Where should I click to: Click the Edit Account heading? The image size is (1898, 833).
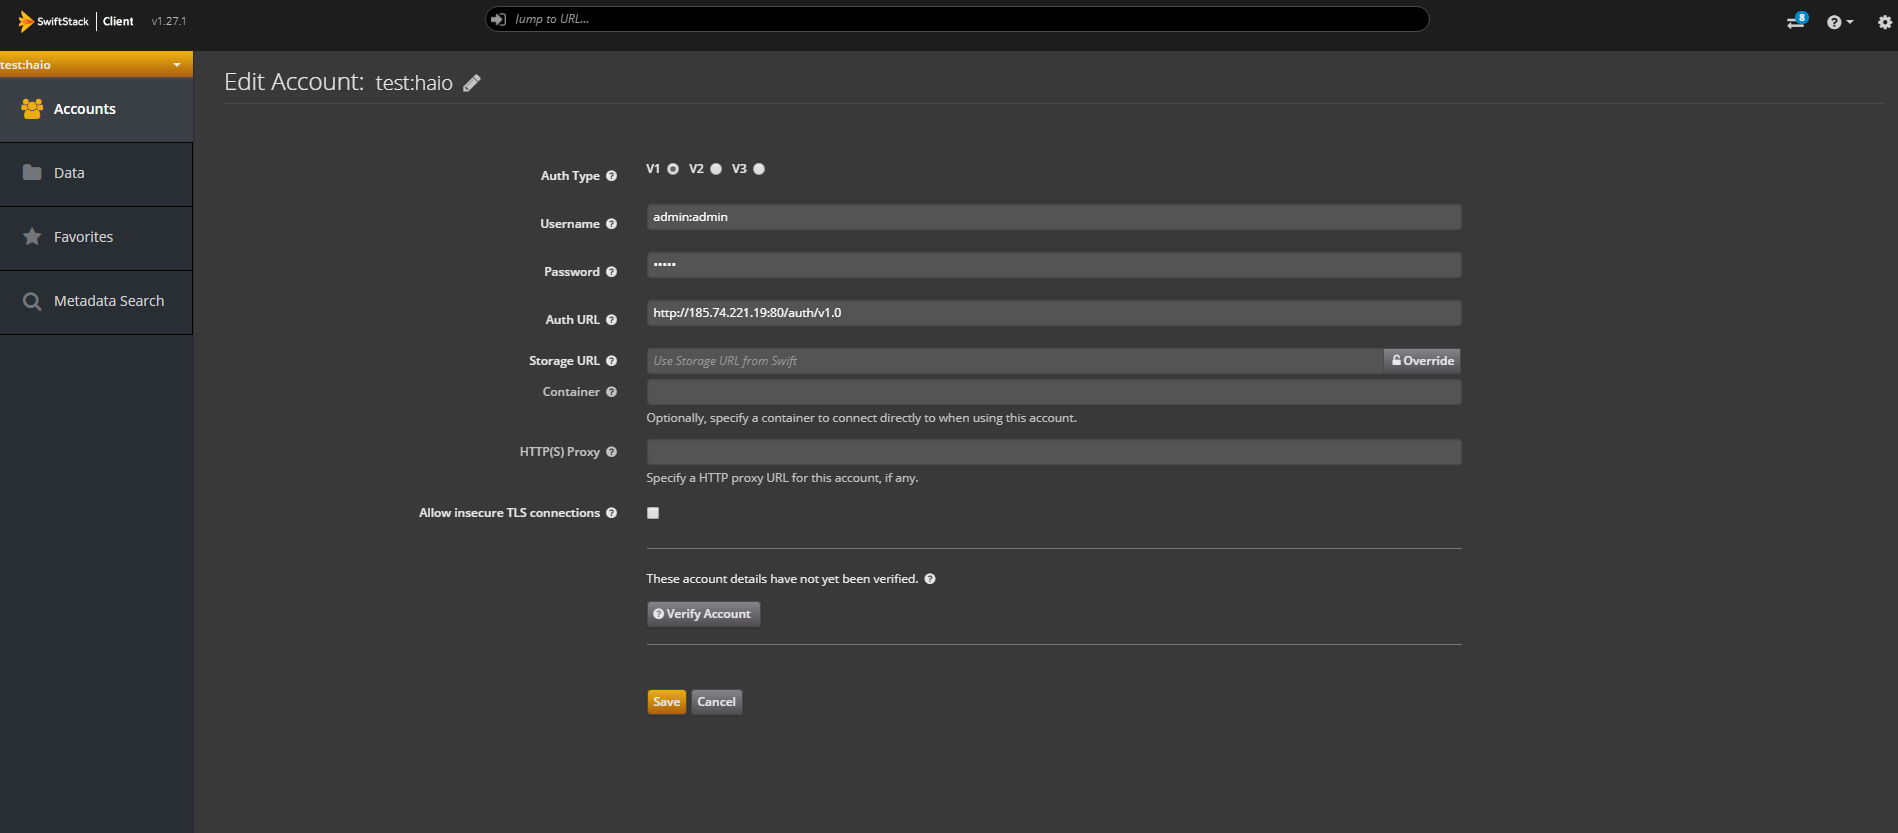(294, 82)
